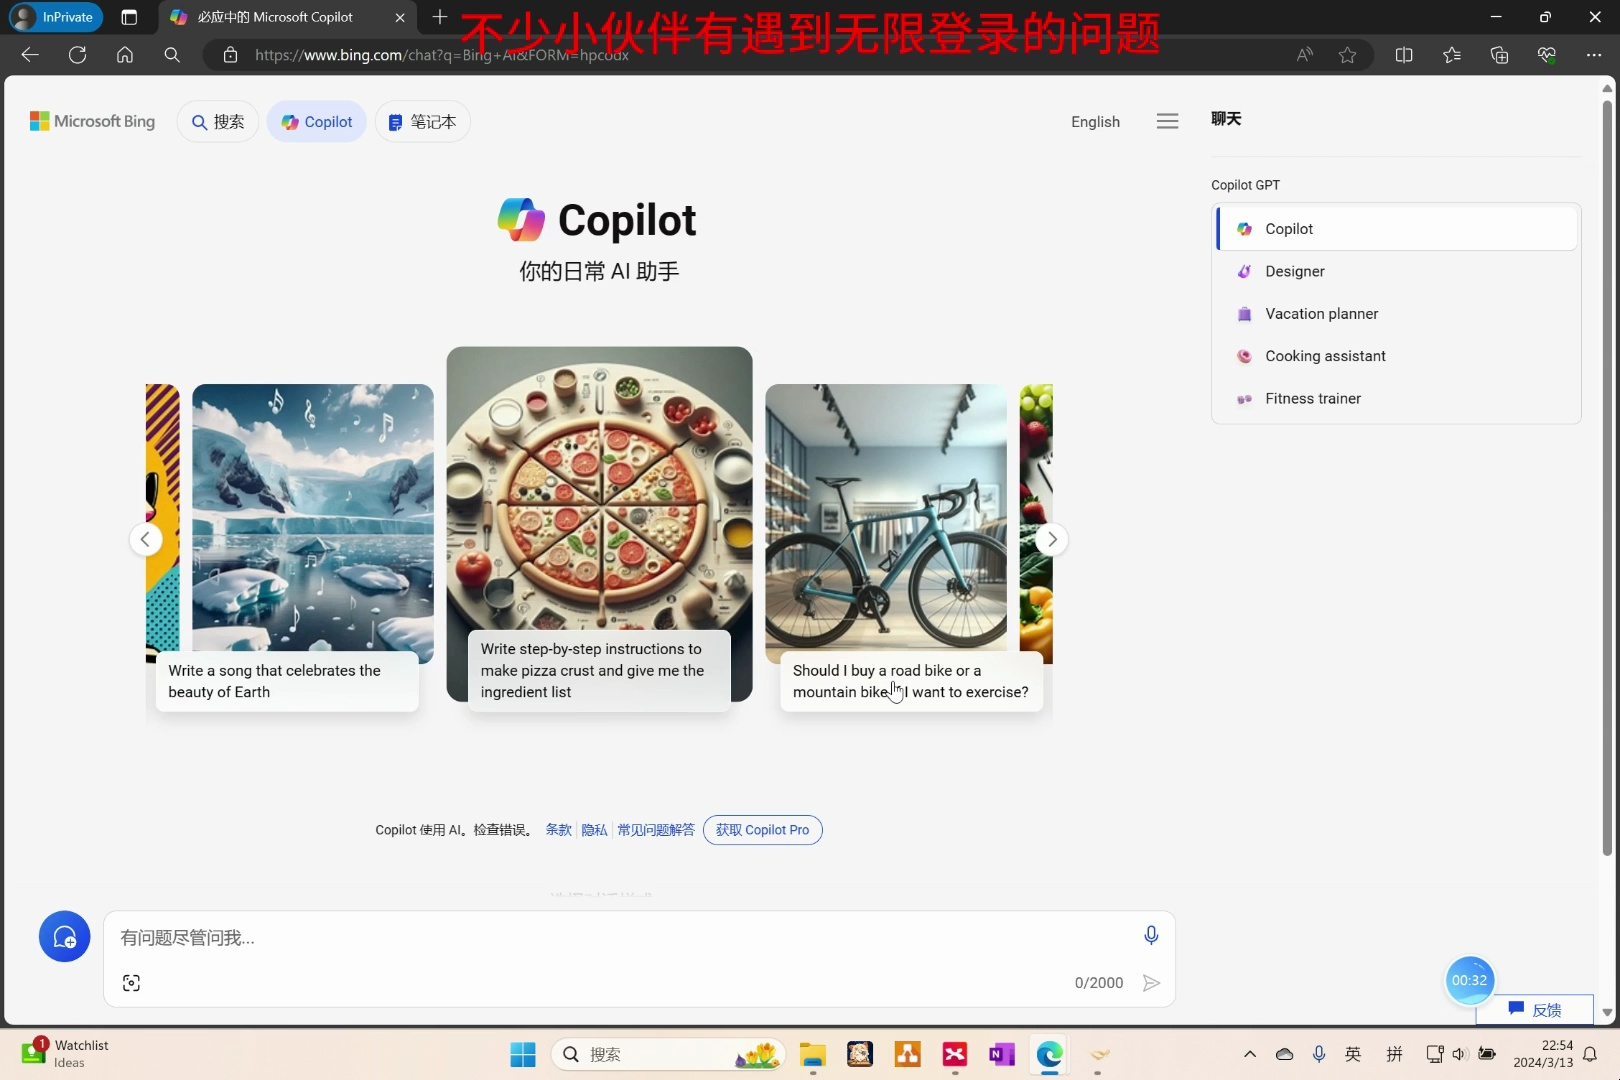Screen dimensions: 1620x1080
Task: Select the Designer GPT icon
Action: point(1244,271)
